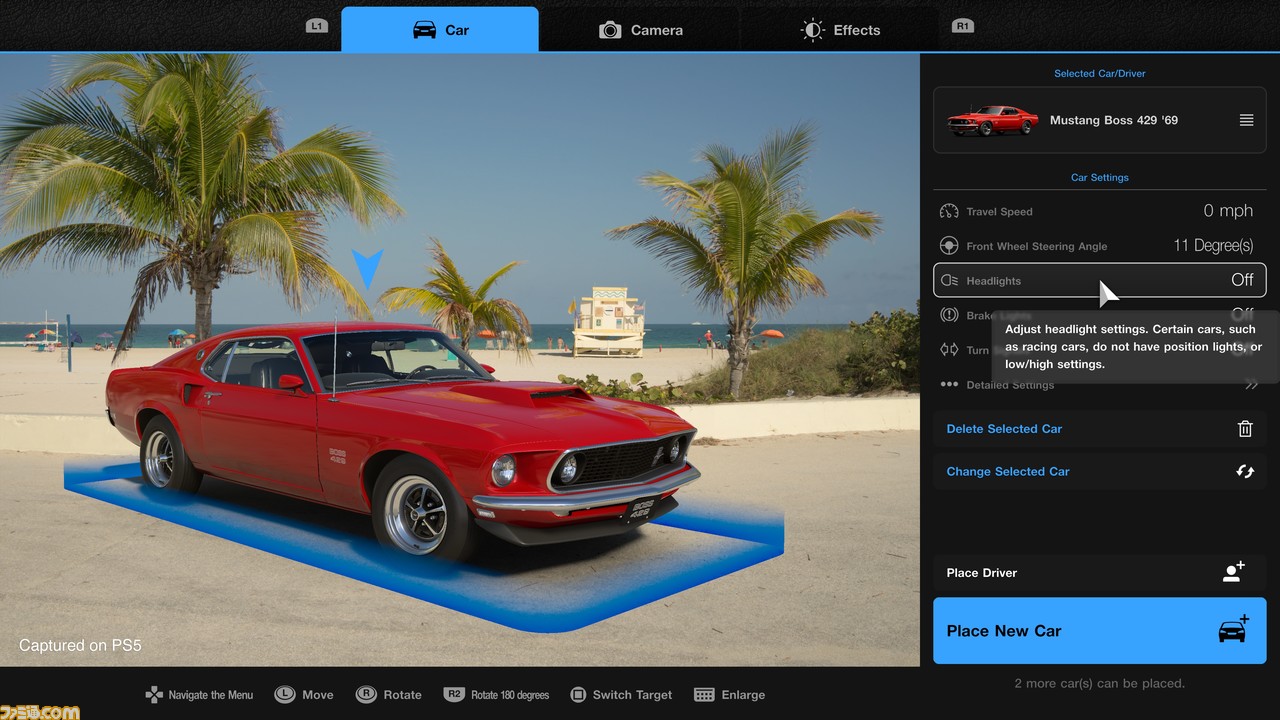This screenshot has height=720, width=1280.
Task: Click the trash can delete icon
Action: (1245, 429)
